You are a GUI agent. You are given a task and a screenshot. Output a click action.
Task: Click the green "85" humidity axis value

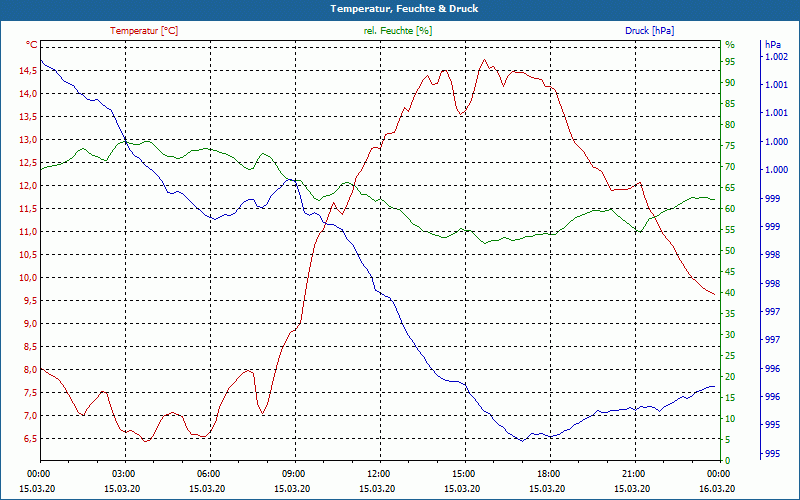coord(730,104)
